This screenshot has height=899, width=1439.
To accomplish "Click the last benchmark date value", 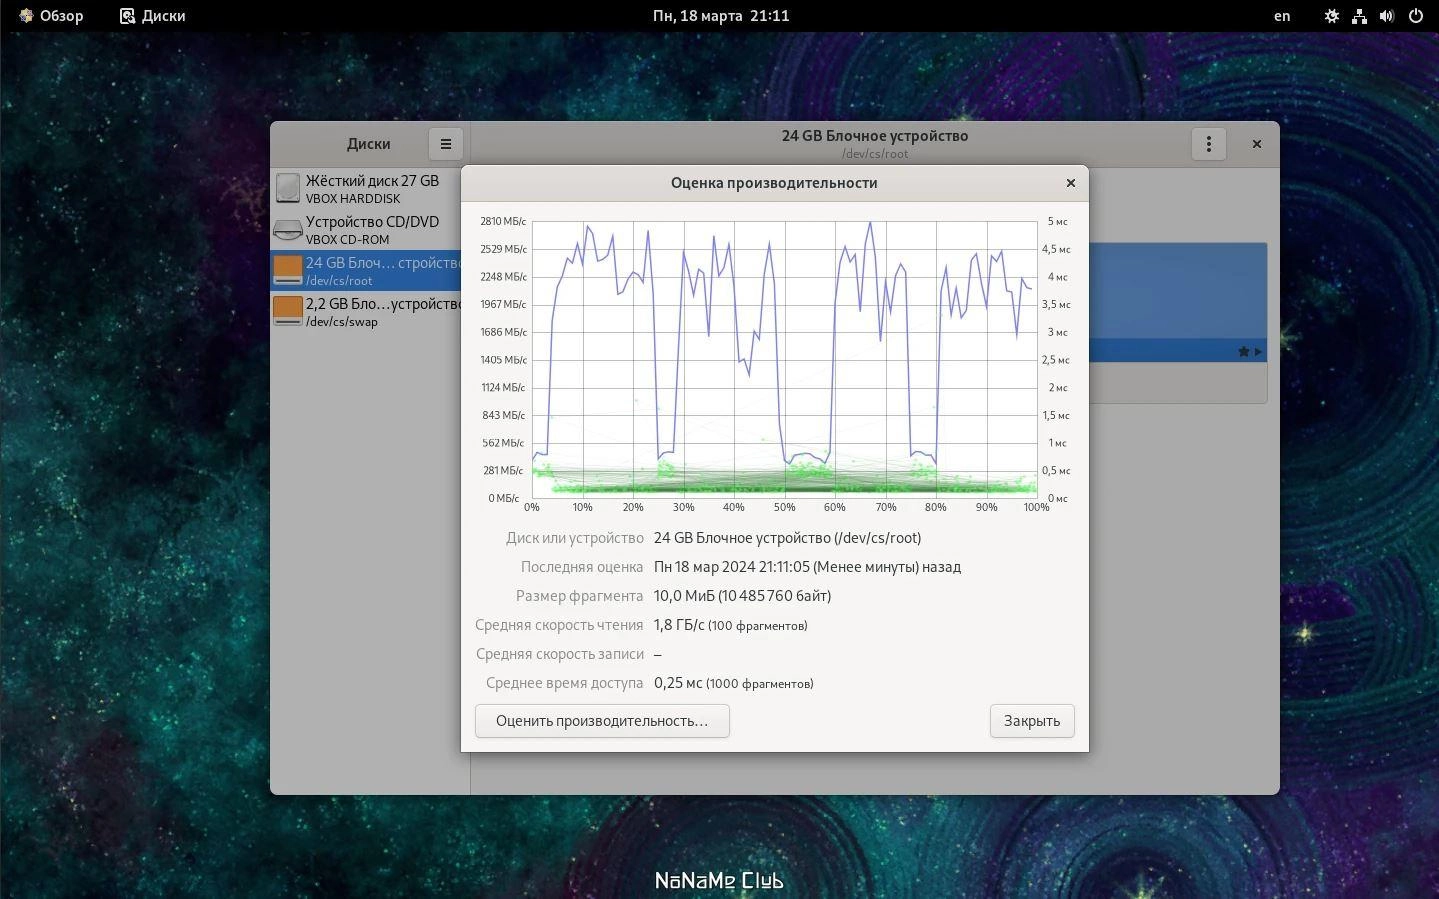I will pyautogui.click(x=807, y=567).
